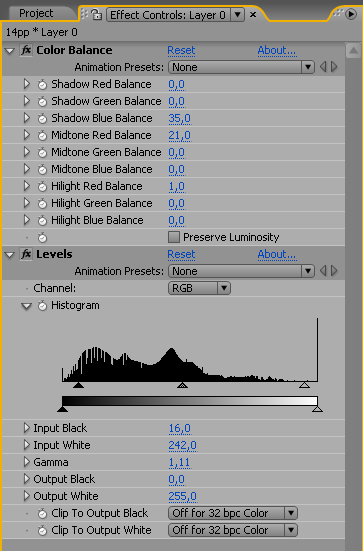Click output white triangle under gradient
This screenshot has height=551, width=363.
[x=317, y=409]
